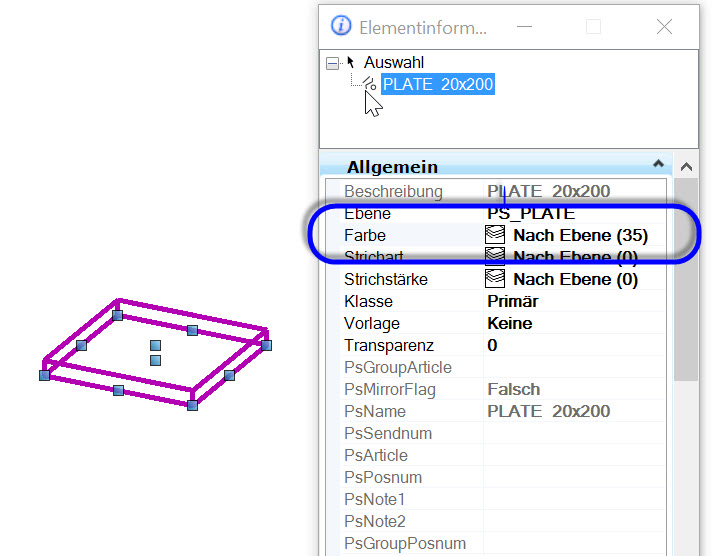Click the Transparenz value 0
This screenshot has height=556, width=725.
[492, 346]
